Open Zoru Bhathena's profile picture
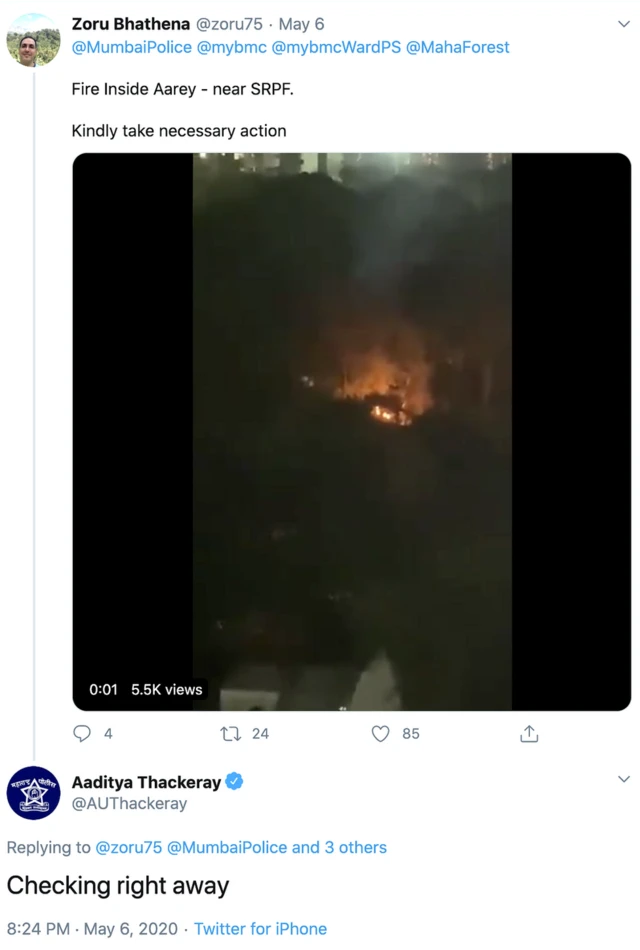The height and width of the screenshot is (950, 640). click(33, 39)
